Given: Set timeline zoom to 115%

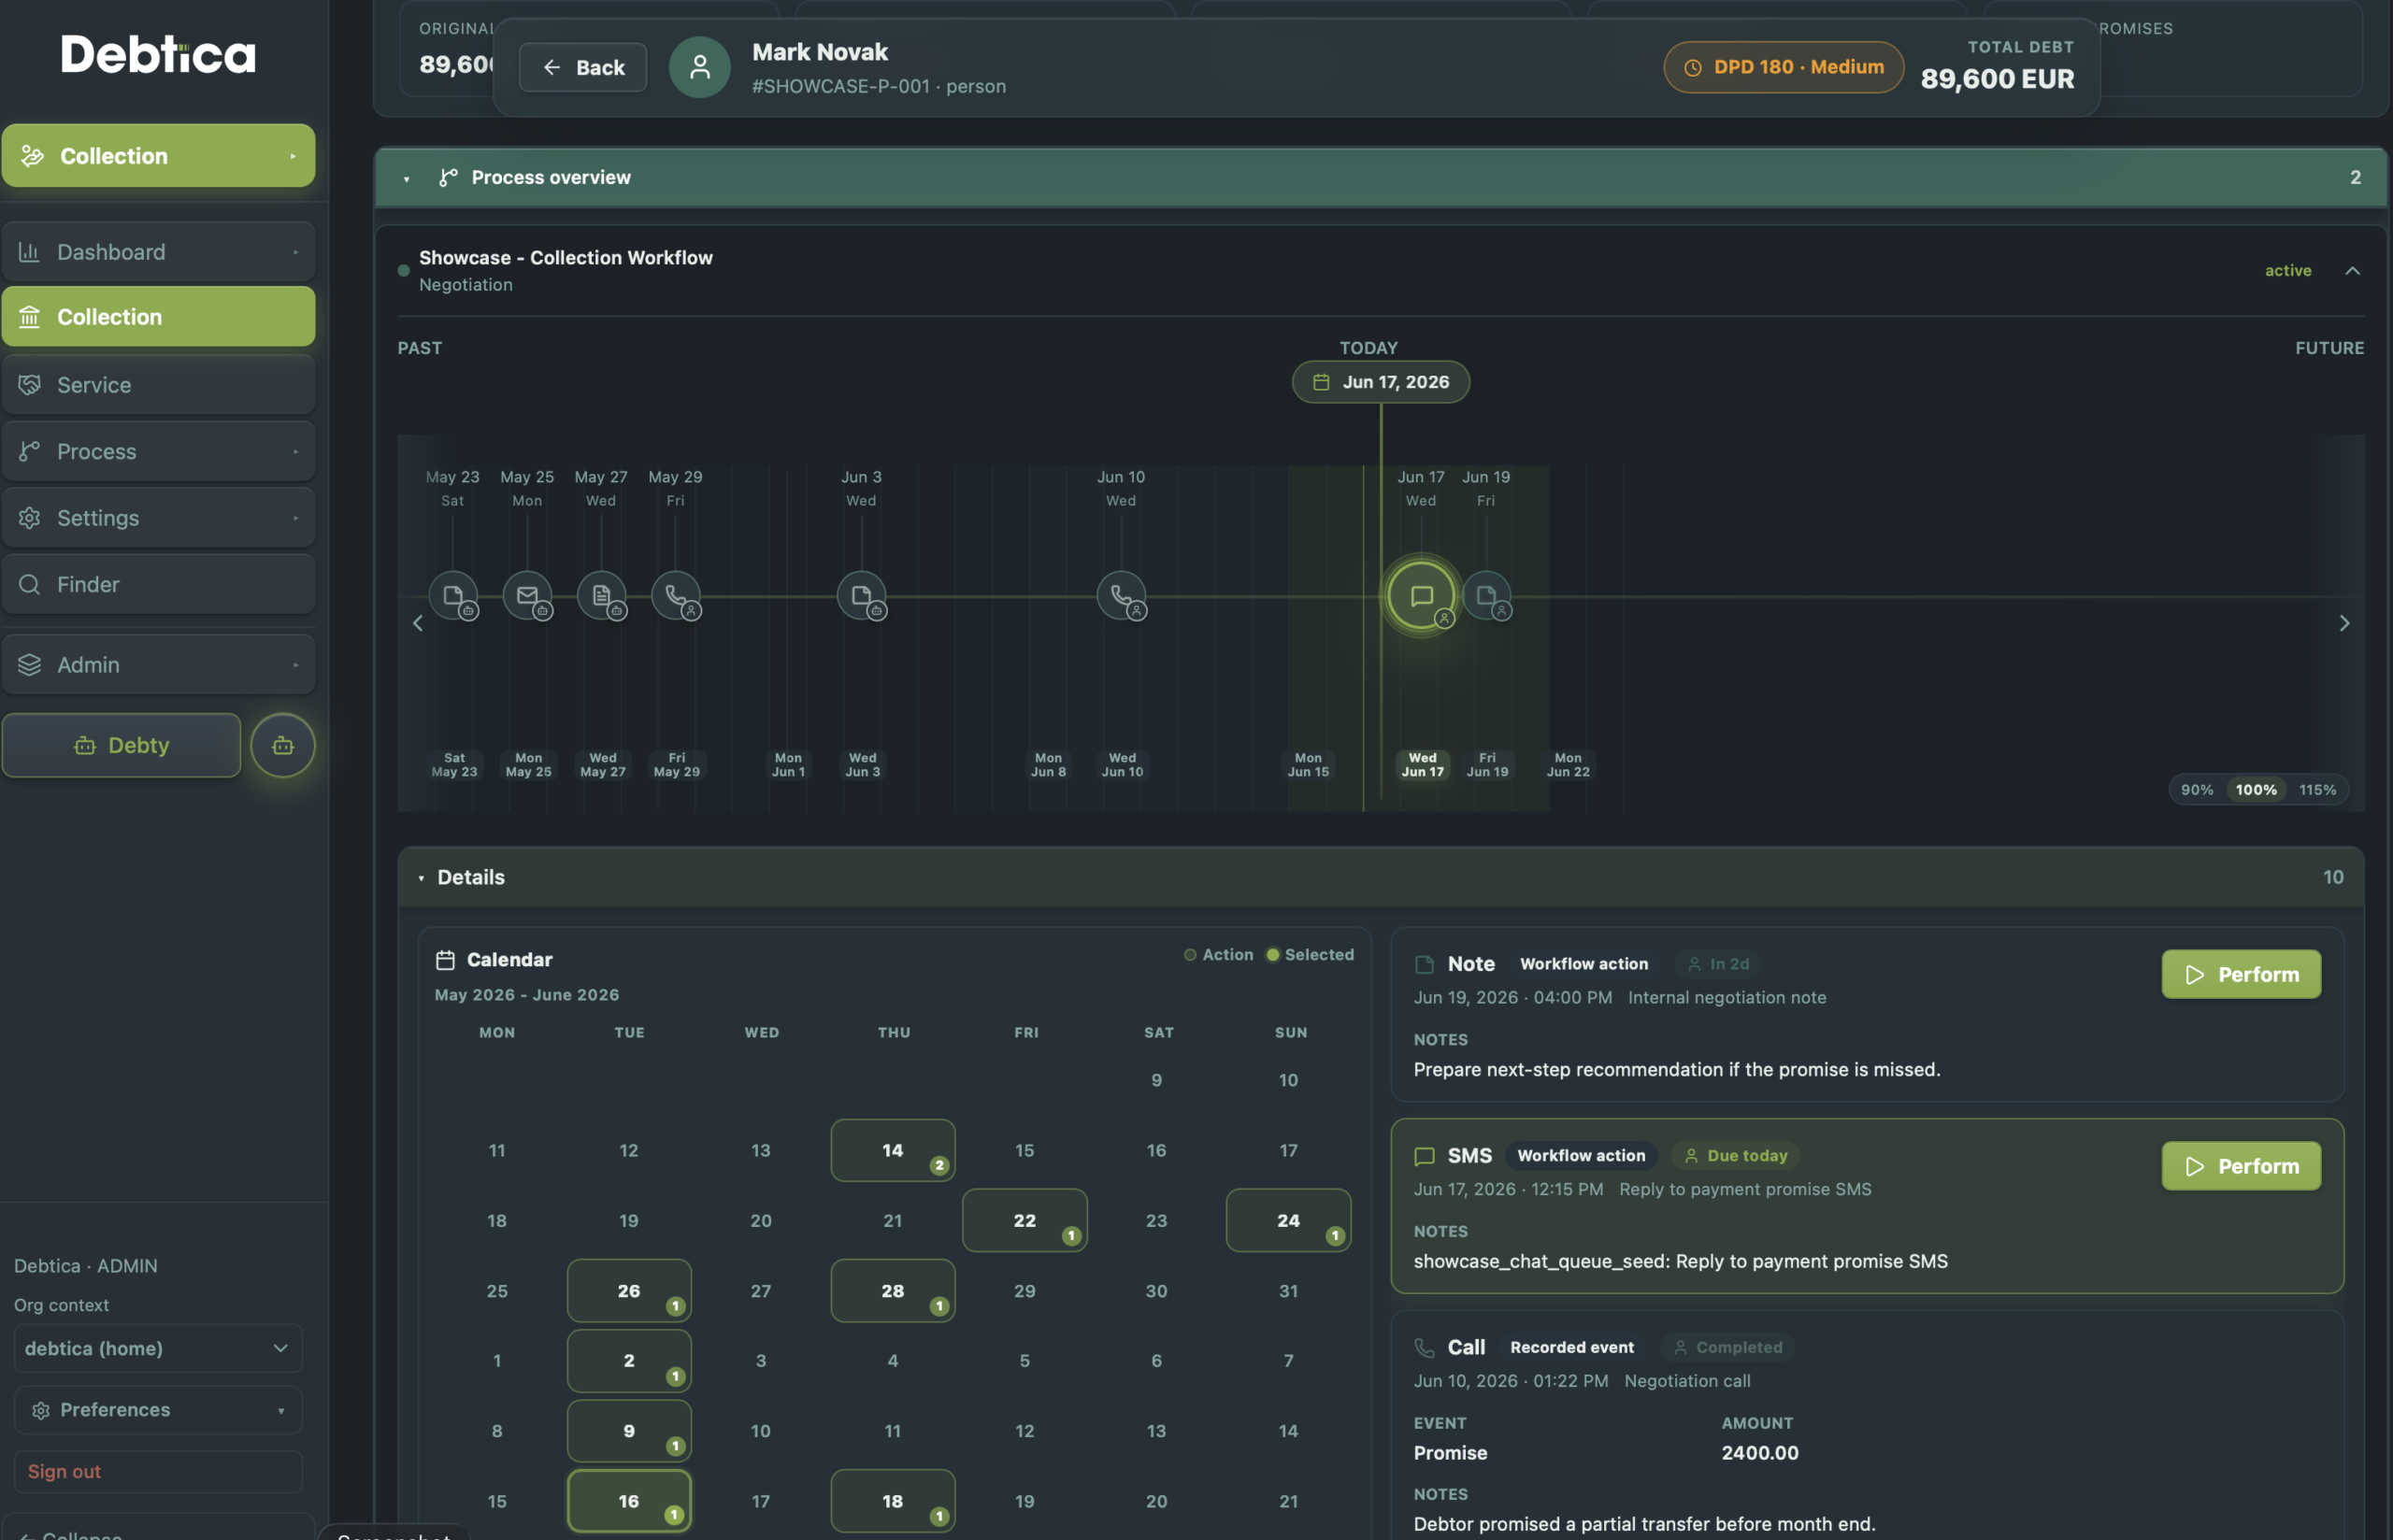Looking at the screenshot, I should (2317, 790).
